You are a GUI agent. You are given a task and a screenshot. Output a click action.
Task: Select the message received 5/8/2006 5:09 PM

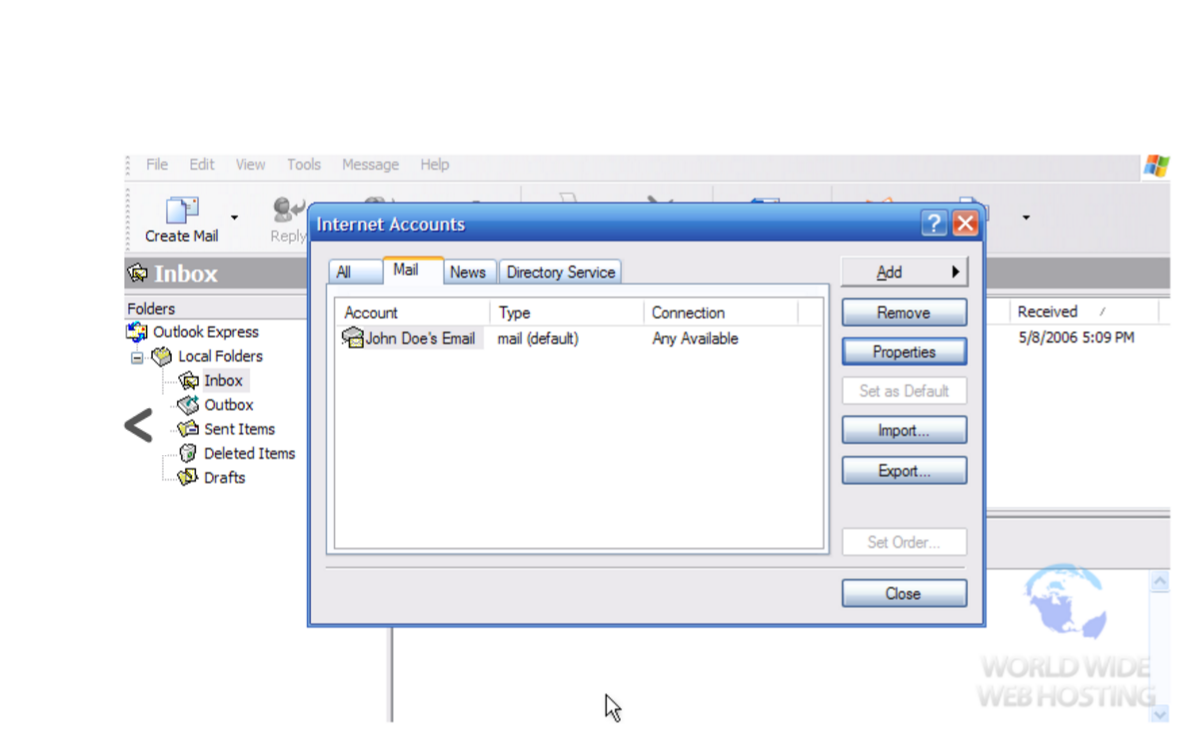(x=1076, y=338)
